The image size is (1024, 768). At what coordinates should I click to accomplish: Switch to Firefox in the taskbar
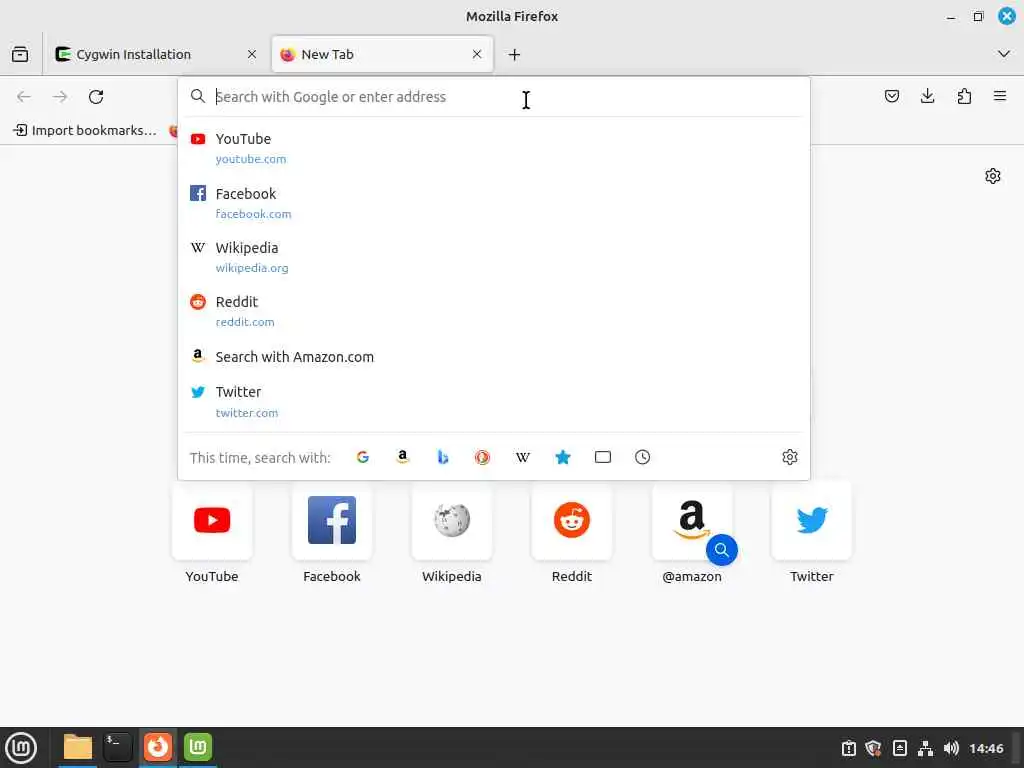pyautogui.click(x=157, y=748)
